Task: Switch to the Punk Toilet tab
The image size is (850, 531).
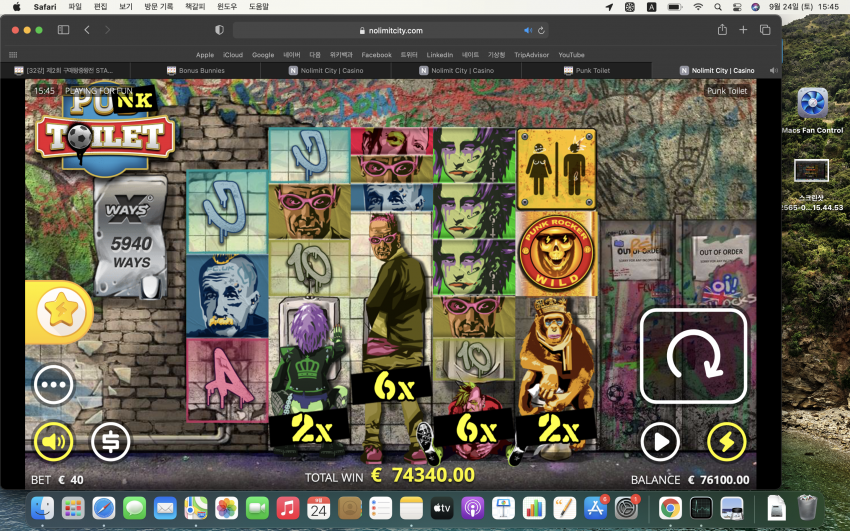Action: (x=587, y=70)
